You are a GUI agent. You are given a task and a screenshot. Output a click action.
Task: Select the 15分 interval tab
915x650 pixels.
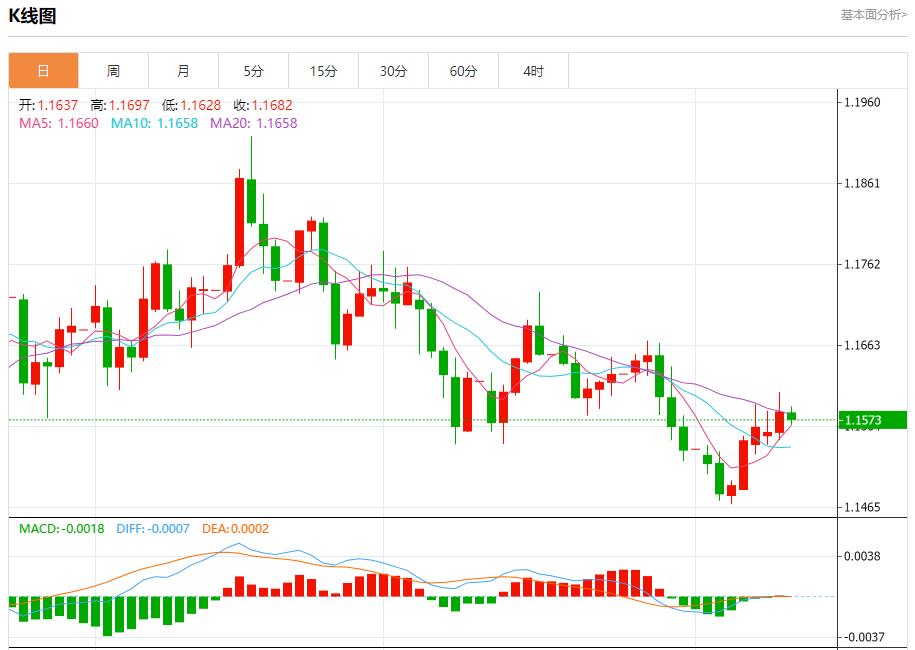tap(323, 71)
